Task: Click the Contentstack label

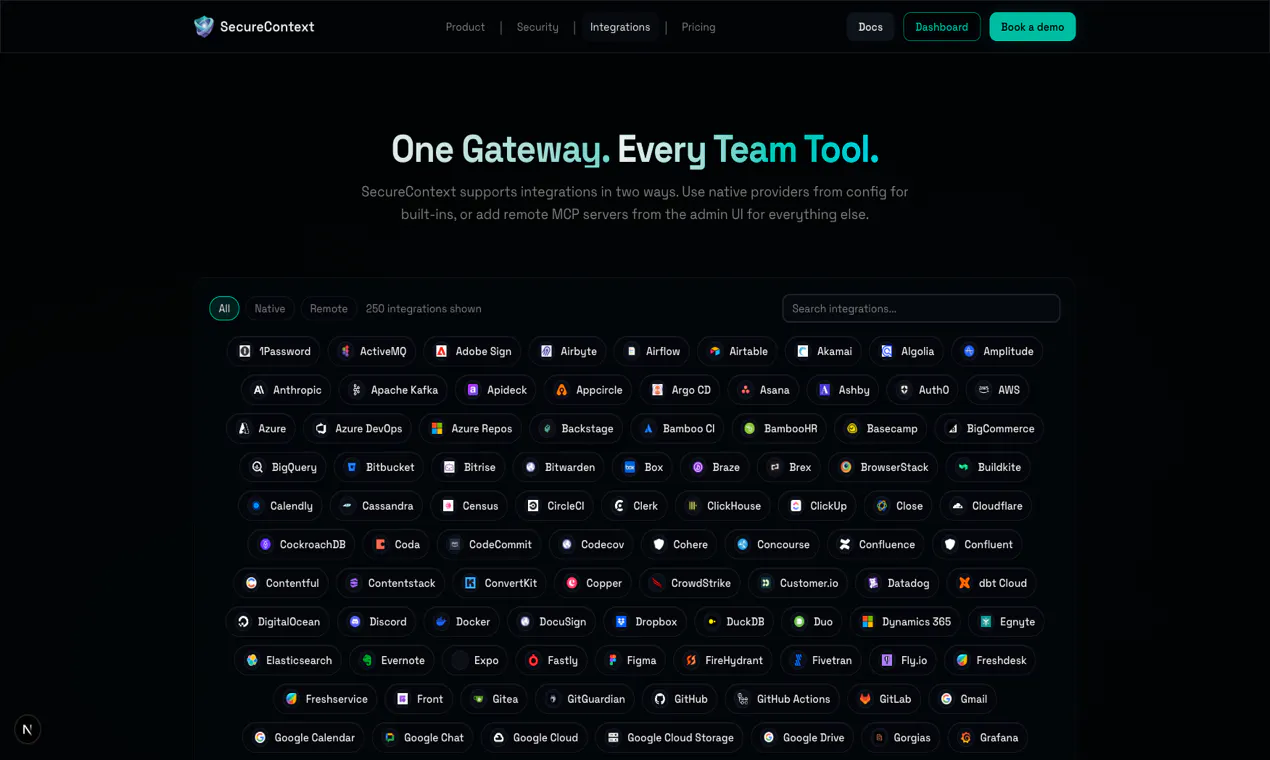Action: (402, 584)
